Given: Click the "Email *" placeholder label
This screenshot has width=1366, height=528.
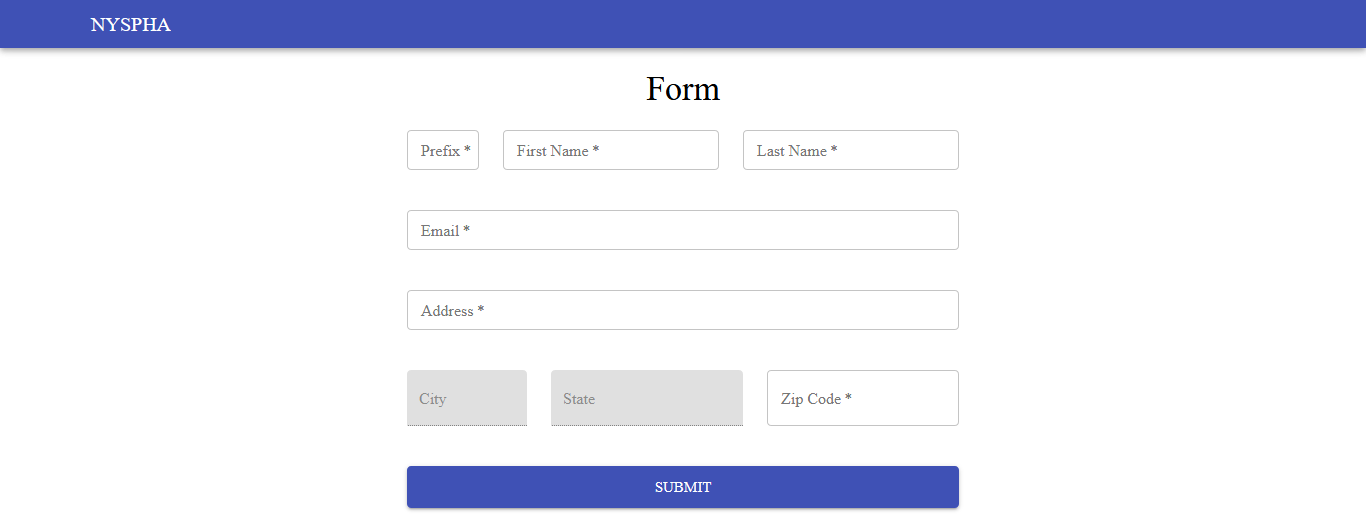Looking at the screenshot, I should (445, 231).
